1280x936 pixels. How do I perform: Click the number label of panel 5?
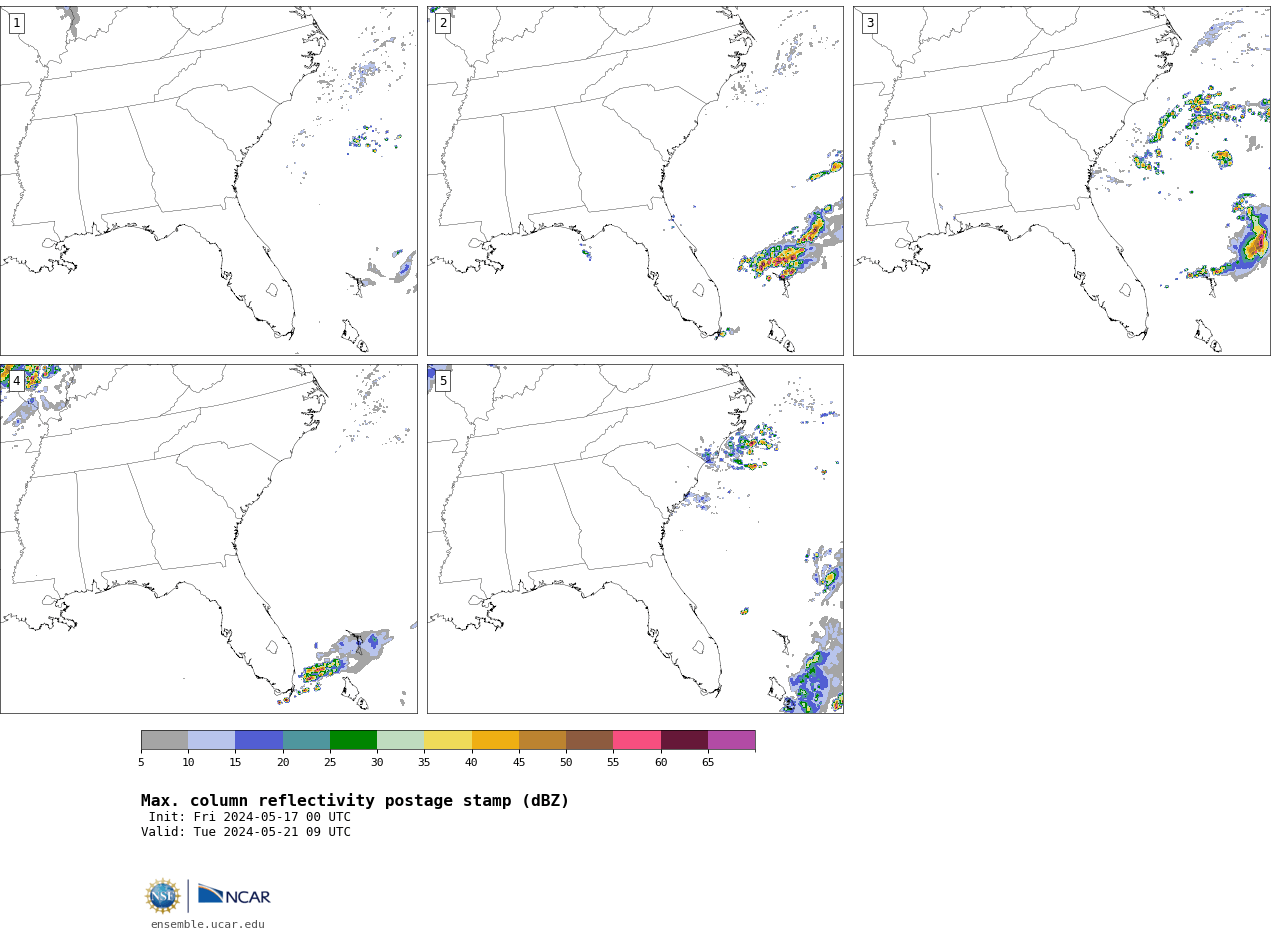443,381
